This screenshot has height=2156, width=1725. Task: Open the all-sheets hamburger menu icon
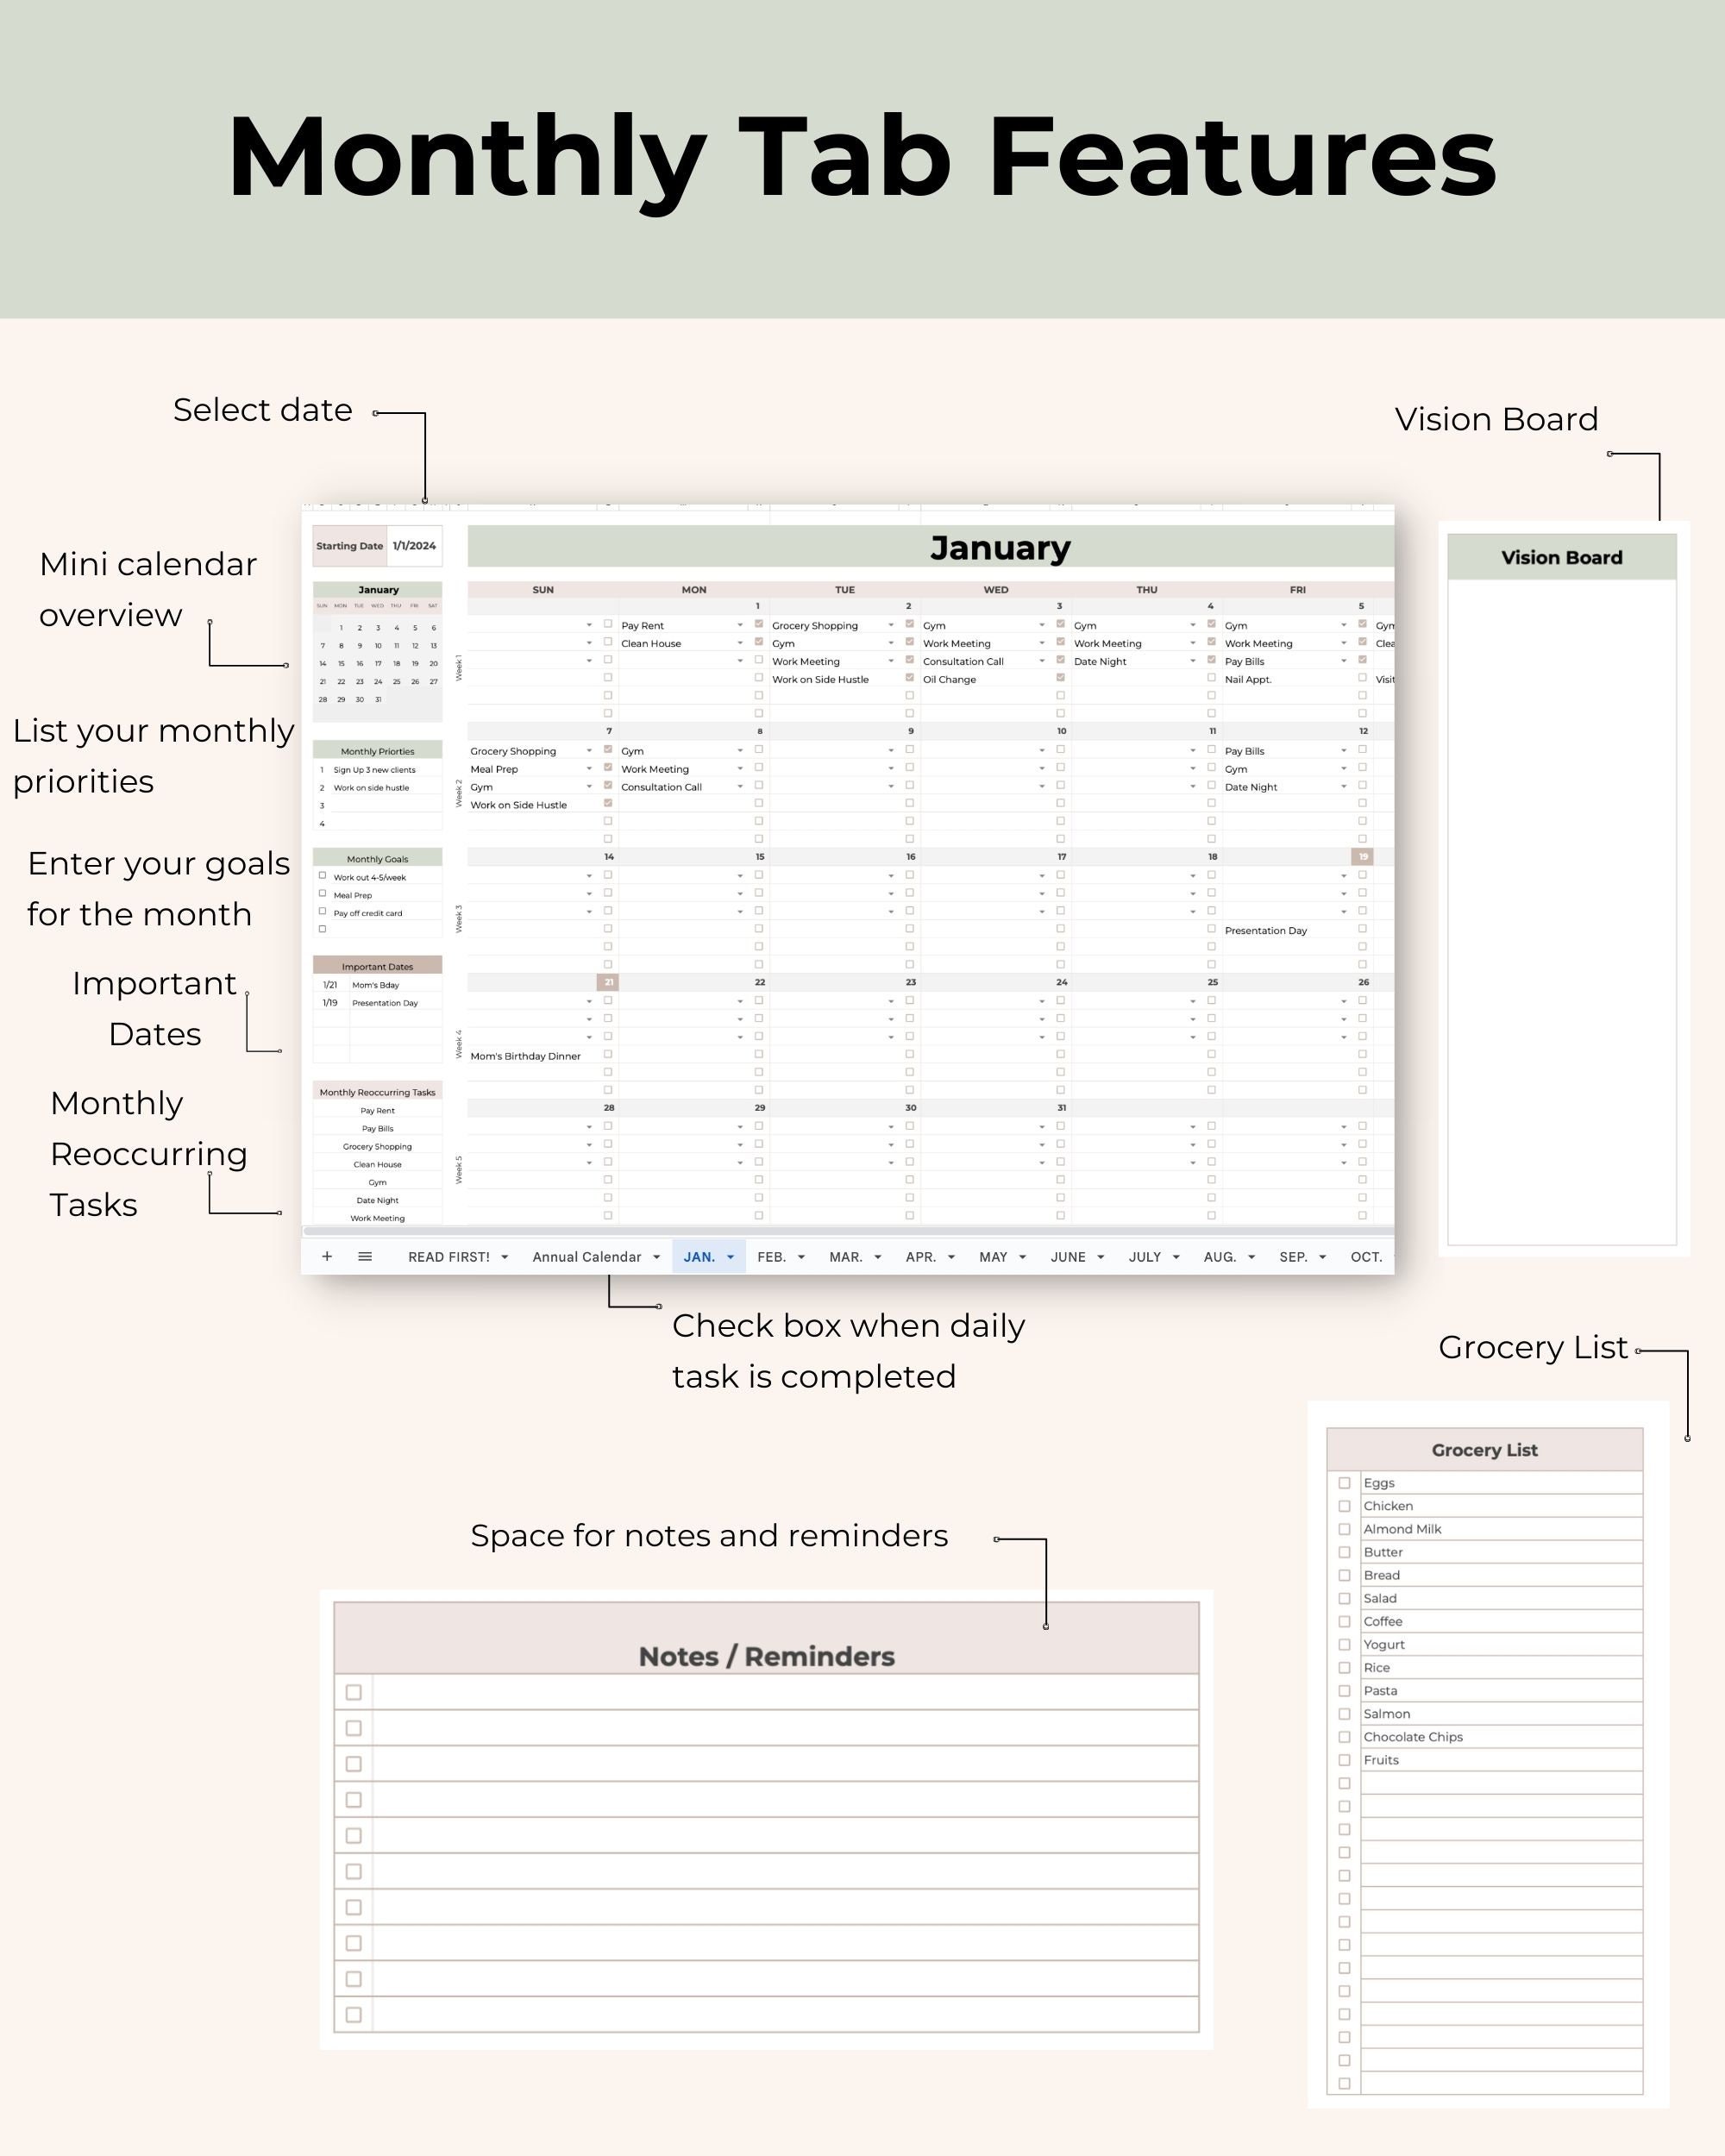(x=364, y=1257)
